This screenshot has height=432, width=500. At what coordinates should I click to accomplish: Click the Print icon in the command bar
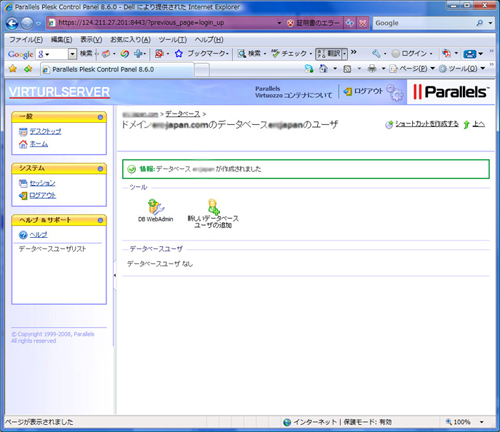[372, 69]
